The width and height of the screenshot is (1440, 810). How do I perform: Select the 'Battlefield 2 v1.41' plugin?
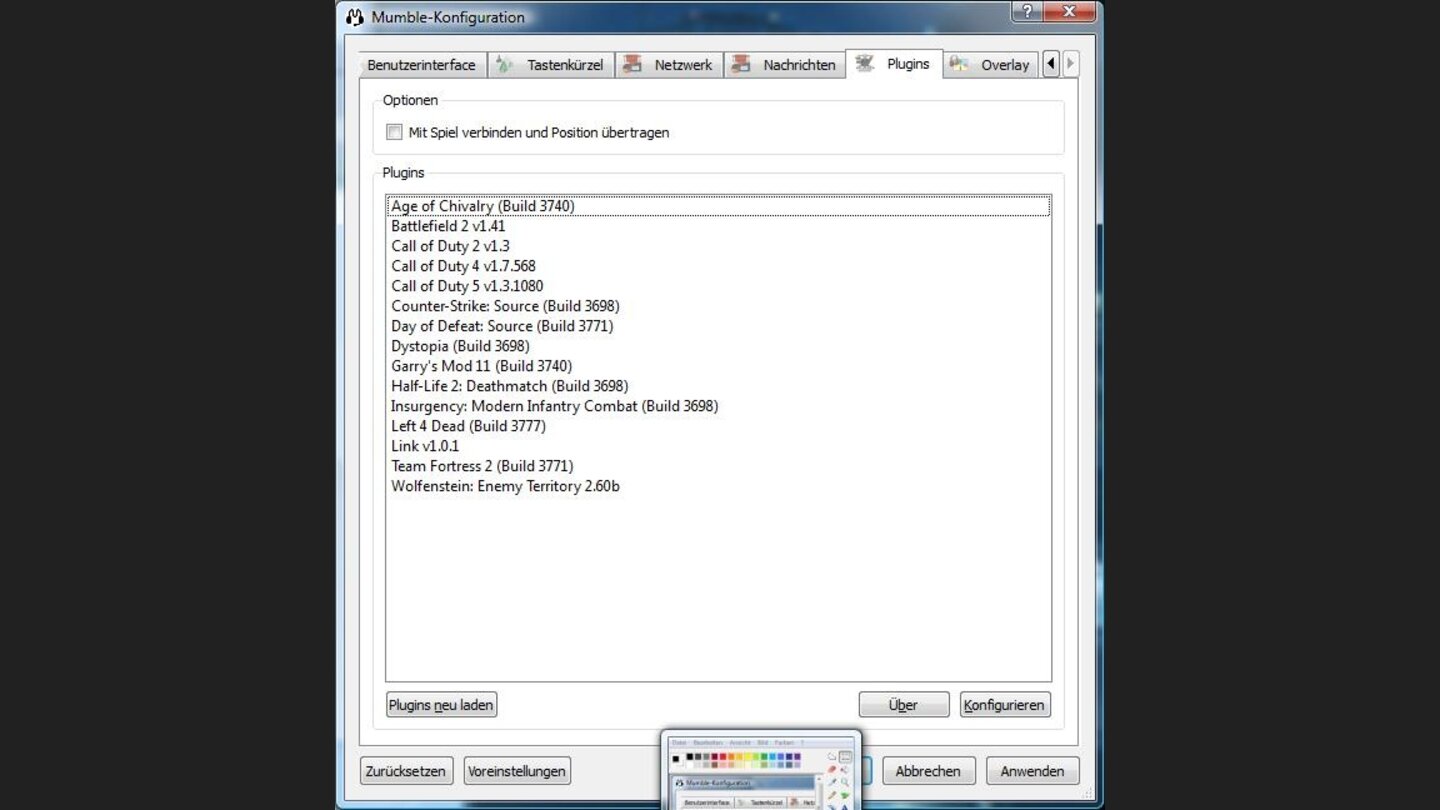[718, 226]
